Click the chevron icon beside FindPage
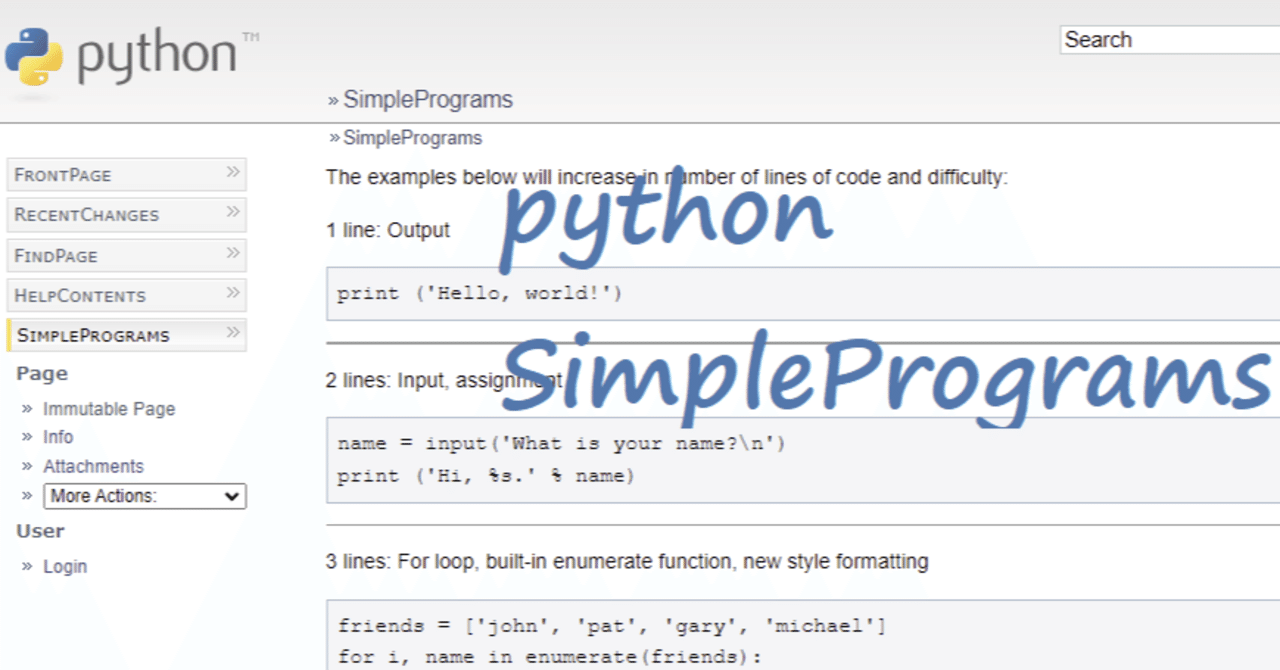The image size is (1280, 670). tap(234, 255)
